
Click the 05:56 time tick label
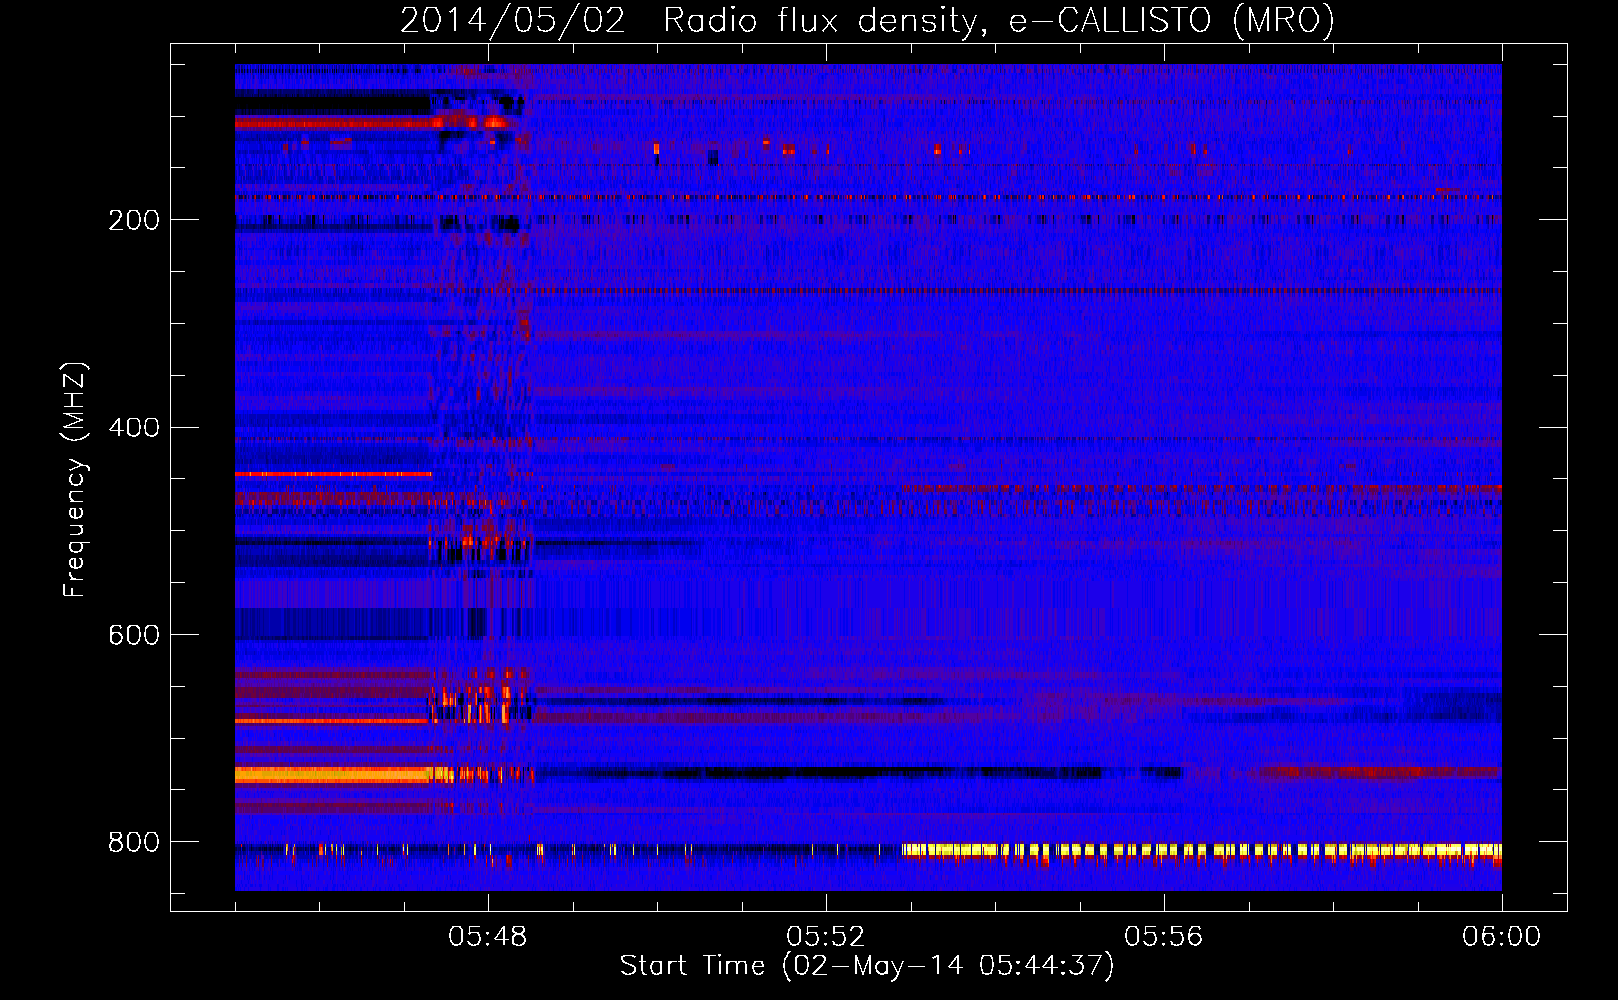(x=1164, y=937)
